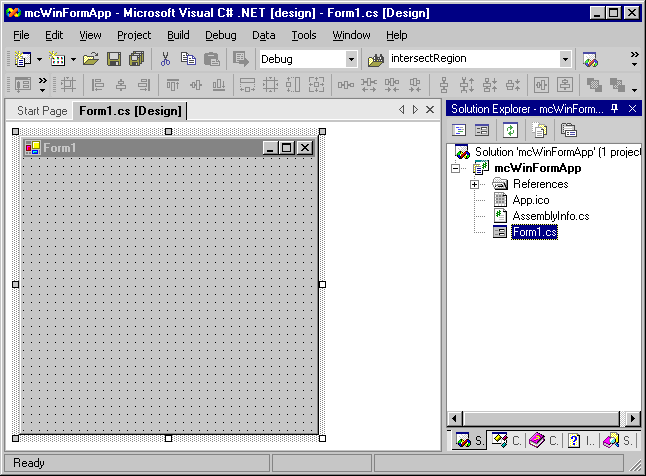The width and height of the screenshot is (646, 476).
Task: Switch to Class View bottom tab
Action: coord(507,441)
